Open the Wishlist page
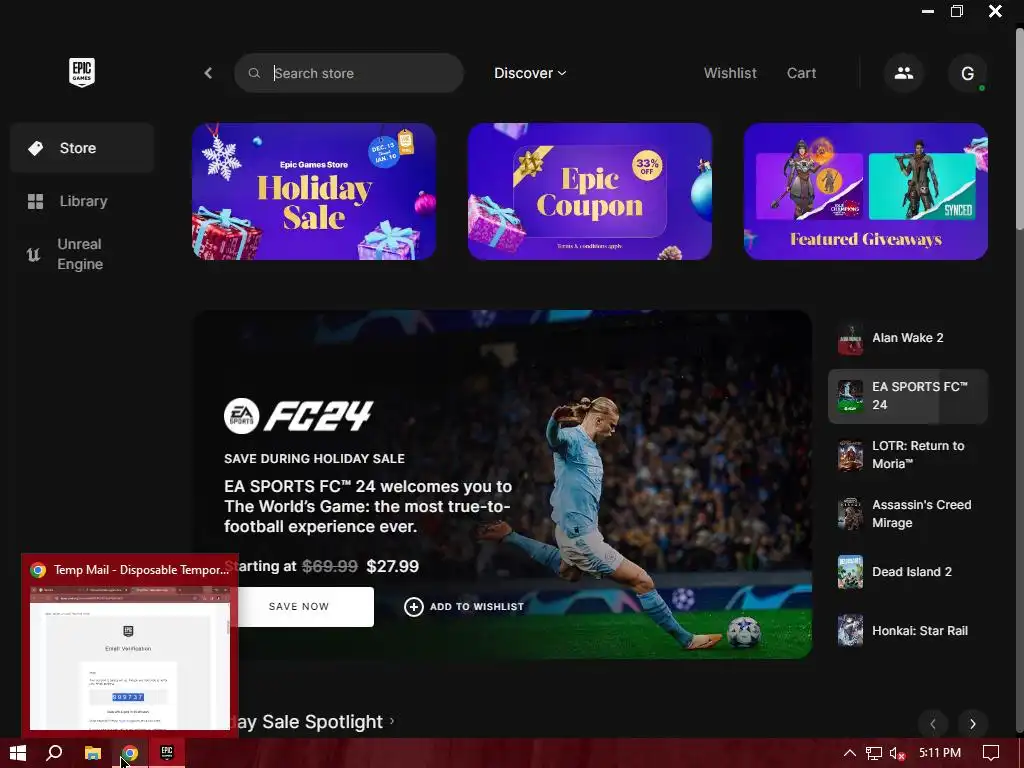Screen dimensions: 1024x768 (x=730, y=73)
